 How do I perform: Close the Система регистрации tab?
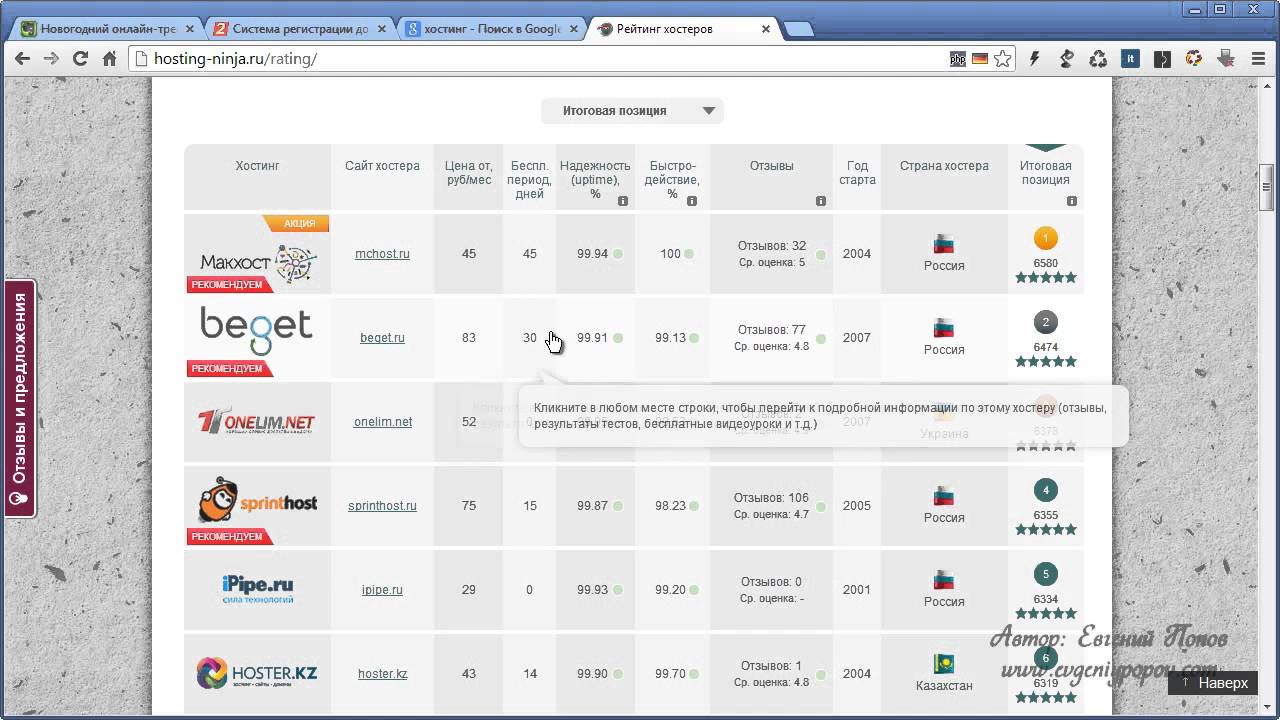pos(382,29)
